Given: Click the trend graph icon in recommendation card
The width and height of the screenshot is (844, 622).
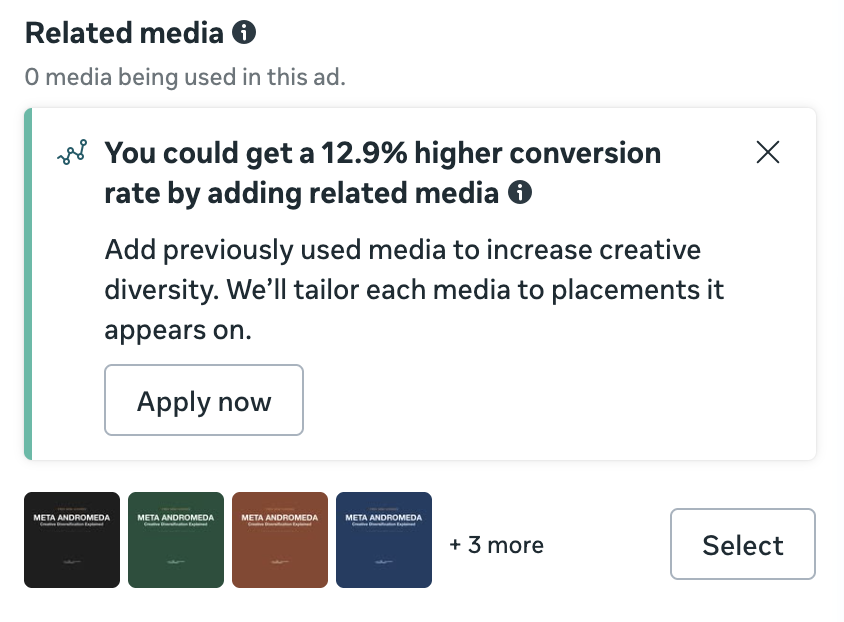Looking at the screenshot, I should coord(71,153).
